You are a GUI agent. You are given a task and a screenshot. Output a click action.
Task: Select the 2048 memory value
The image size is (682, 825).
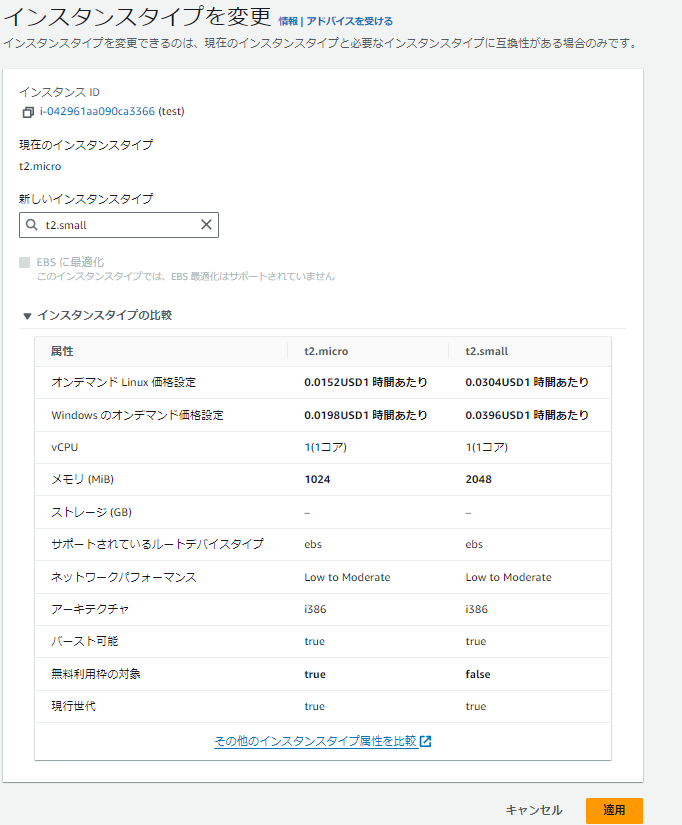pyautogui.click(x=478, y=479)
